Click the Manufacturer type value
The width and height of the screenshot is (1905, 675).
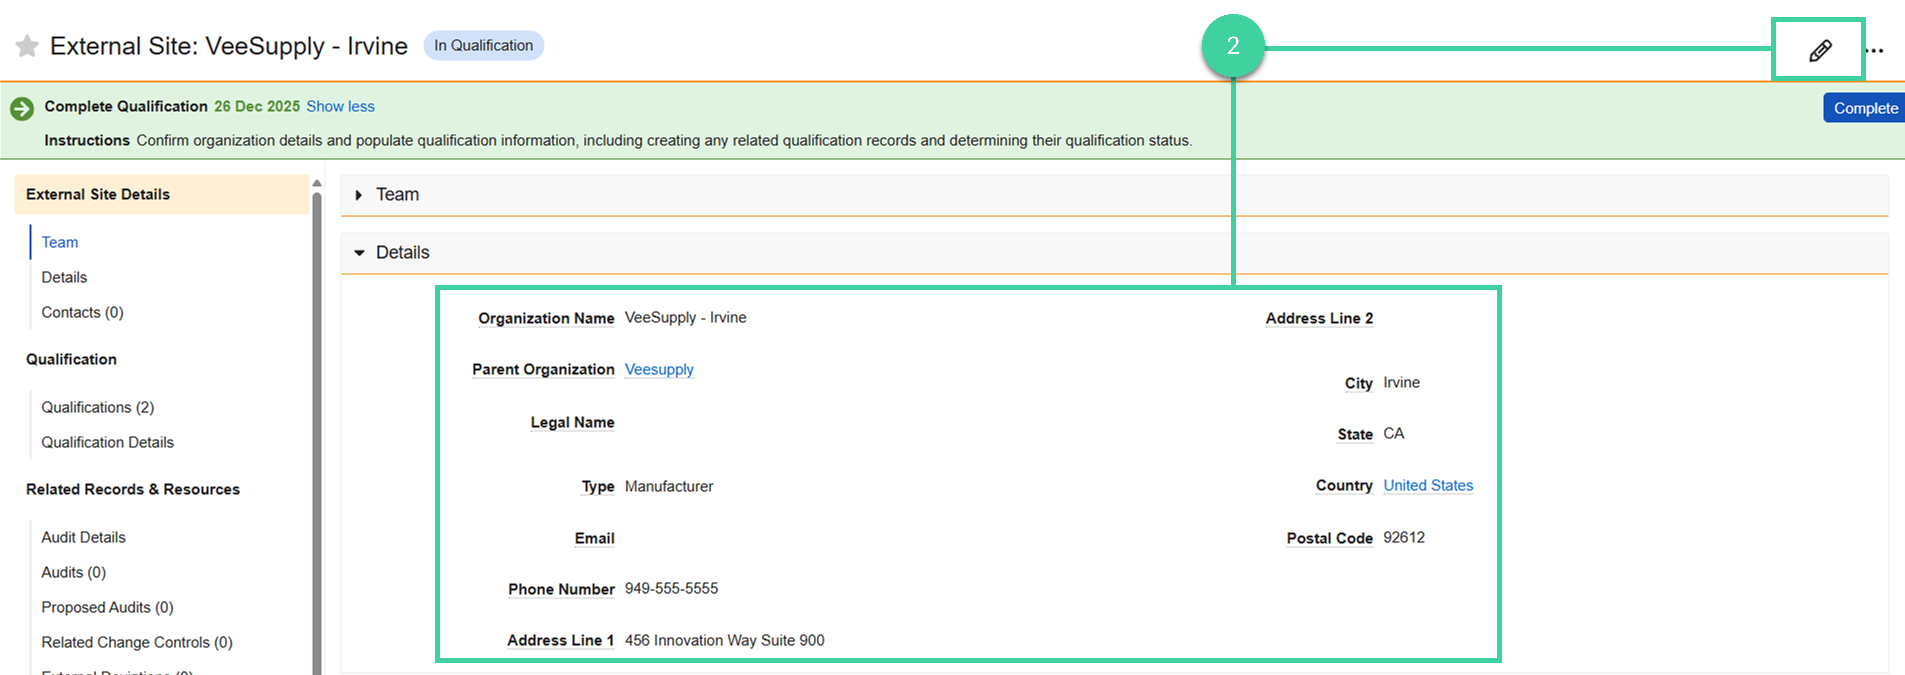point(669,486)
